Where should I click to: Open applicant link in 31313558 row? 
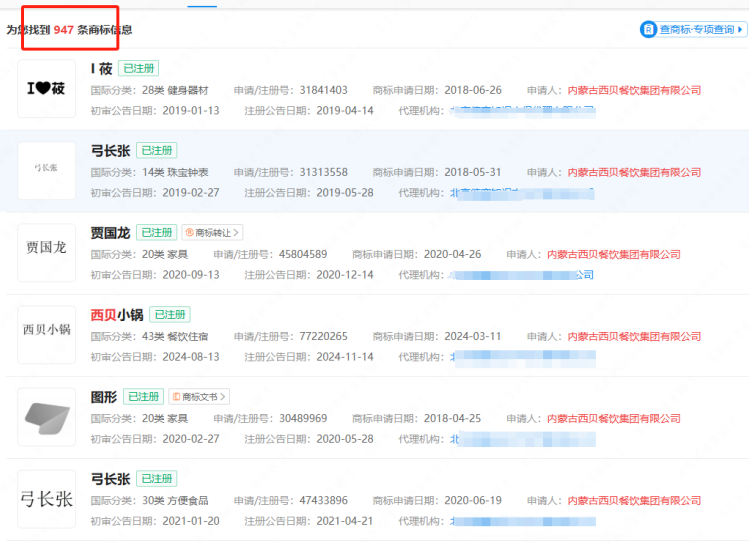634,172
